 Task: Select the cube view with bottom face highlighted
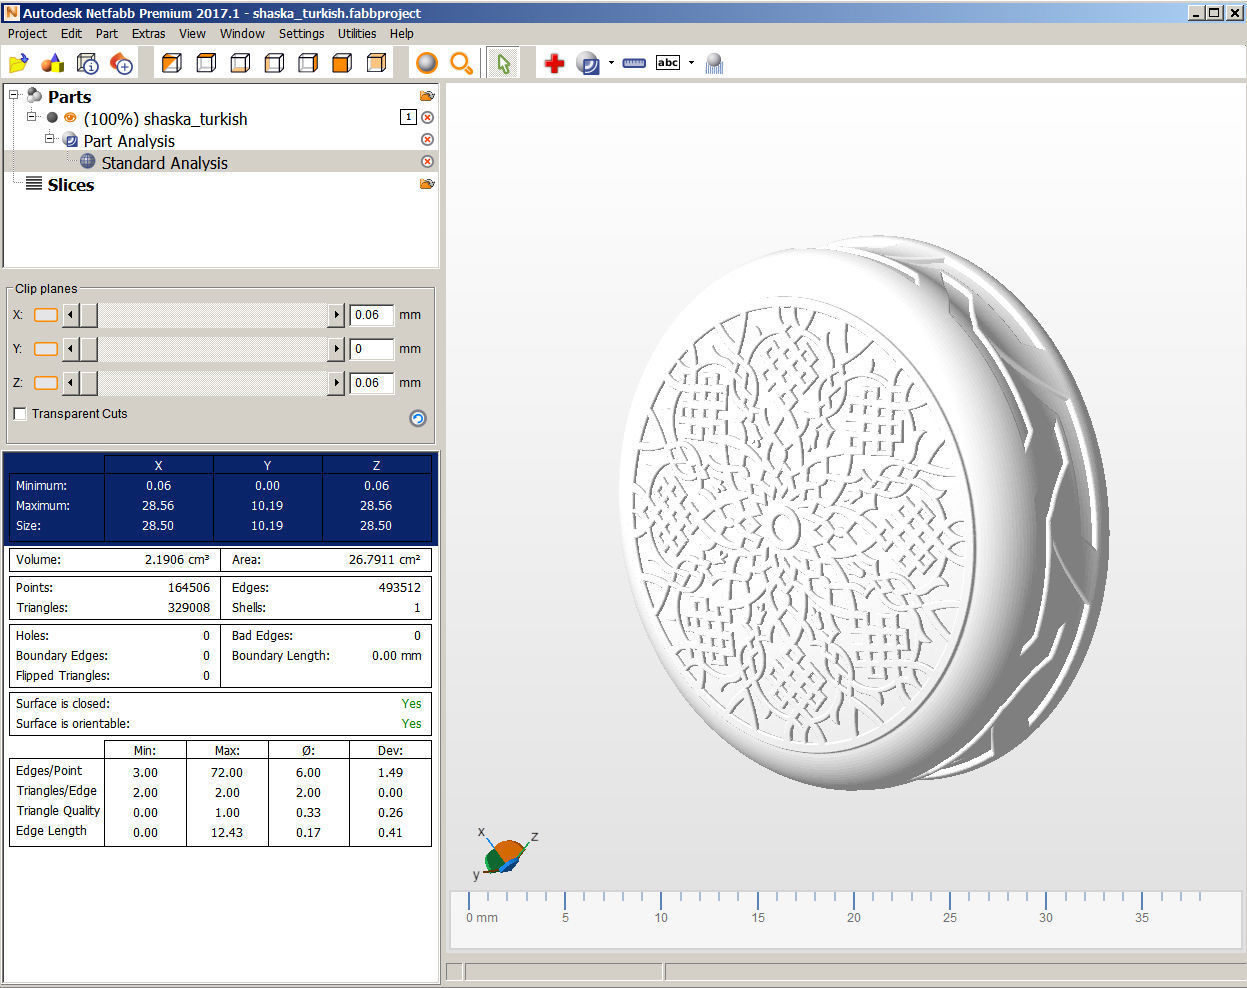[240, 63]
